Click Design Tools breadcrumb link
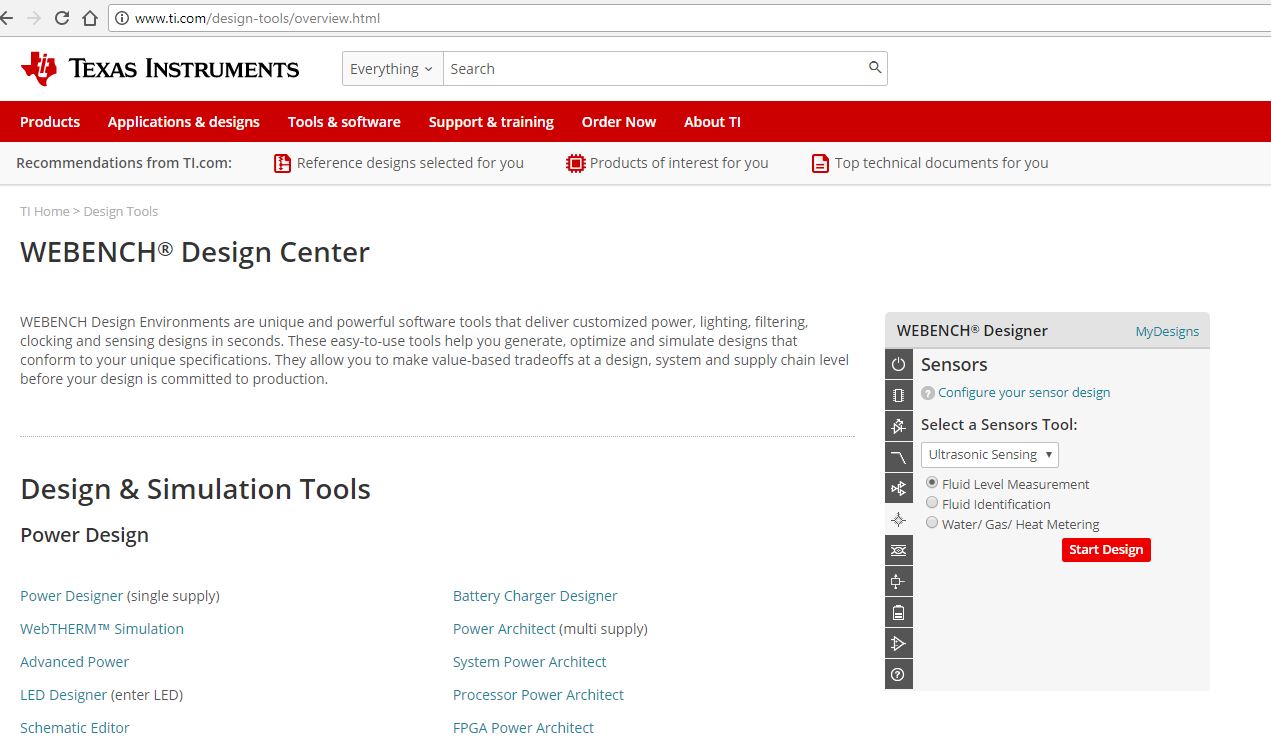1271x746 pixels. click(121, 212)
